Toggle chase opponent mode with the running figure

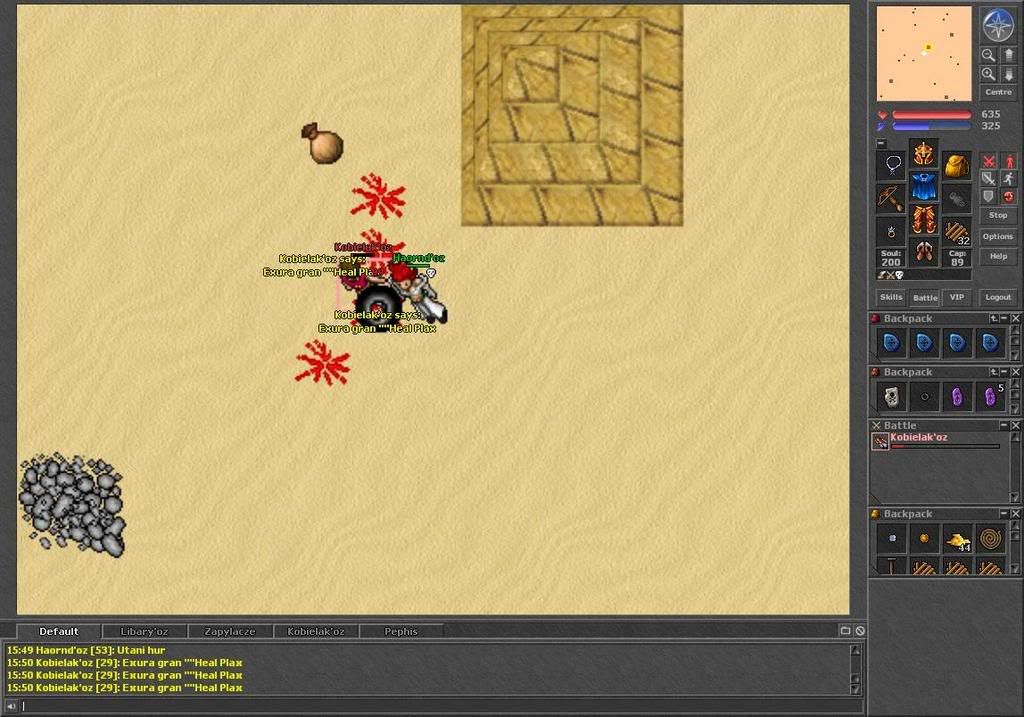tap(1009, 178)
